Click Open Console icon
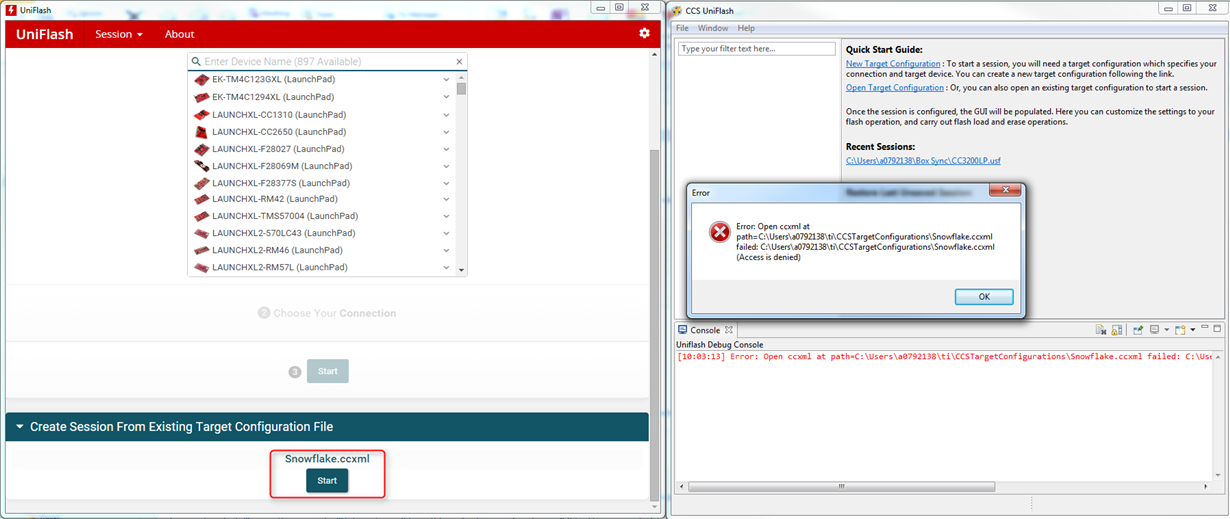 [x=1180, y=329]
